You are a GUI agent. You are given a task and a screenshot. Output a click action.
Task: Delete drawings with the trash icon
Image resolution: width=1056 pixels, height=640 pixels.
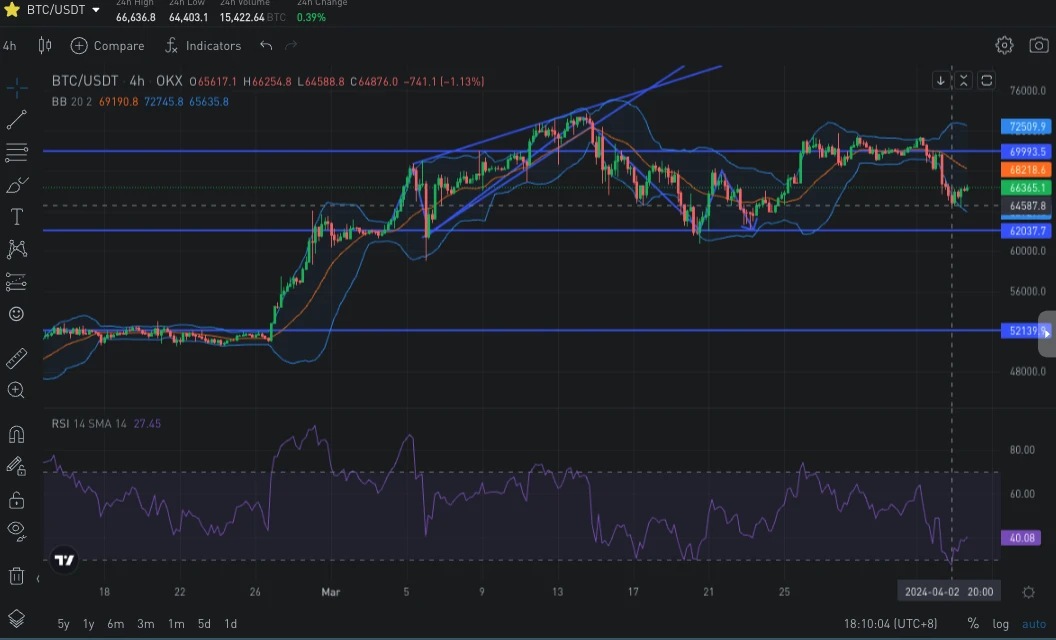pos(16,576)
